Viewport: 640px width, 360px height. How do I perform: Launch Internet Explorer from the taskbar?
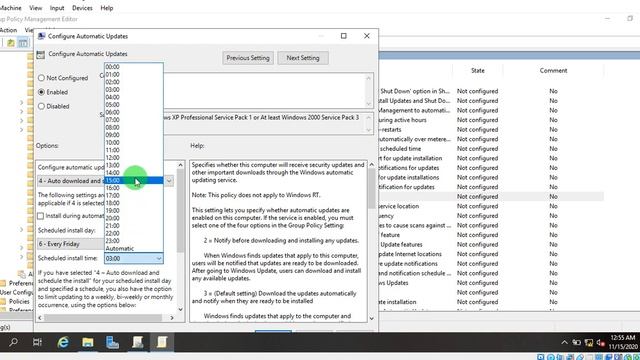point(63,342)
